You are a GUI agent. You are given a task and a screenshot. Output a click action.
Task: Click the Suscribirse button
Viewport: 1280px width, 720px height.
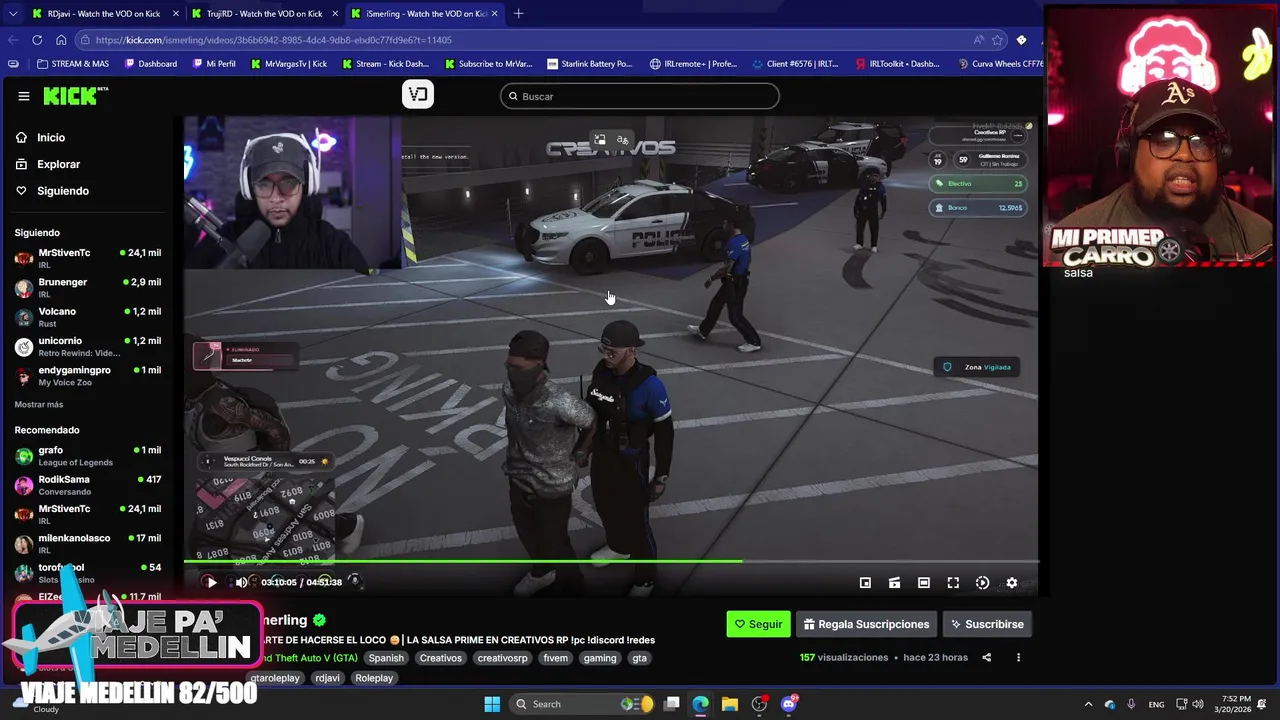point(987,624)
